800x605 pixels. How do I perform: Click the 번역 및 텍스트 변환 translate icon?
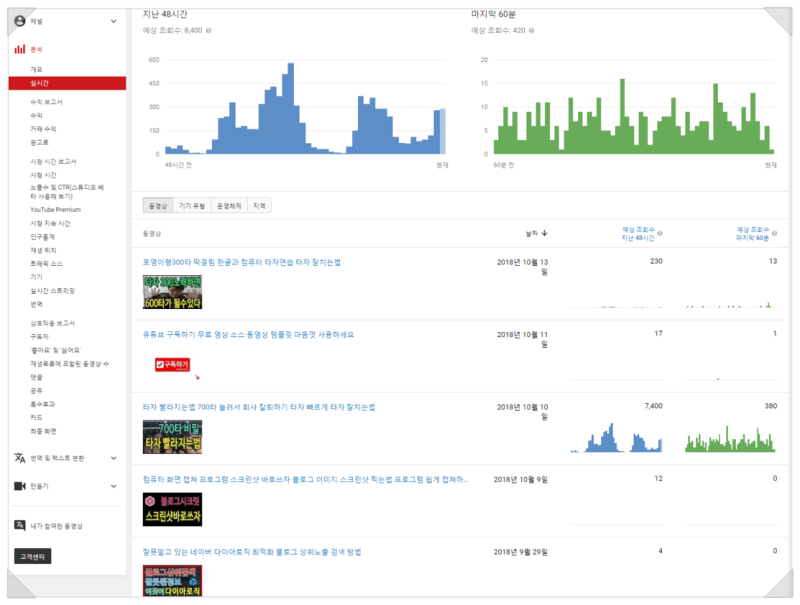tap(19, 458)
